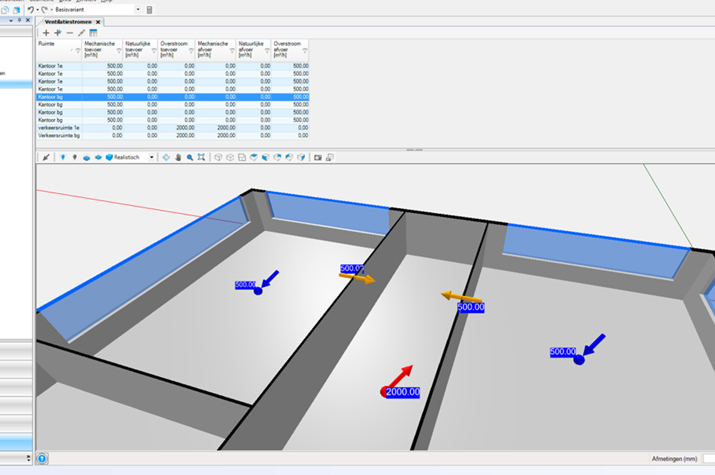The height and width of the screenshot is (475, 715).
Task: Open the Realistisch display style dropdown
Action: point(152,157)
